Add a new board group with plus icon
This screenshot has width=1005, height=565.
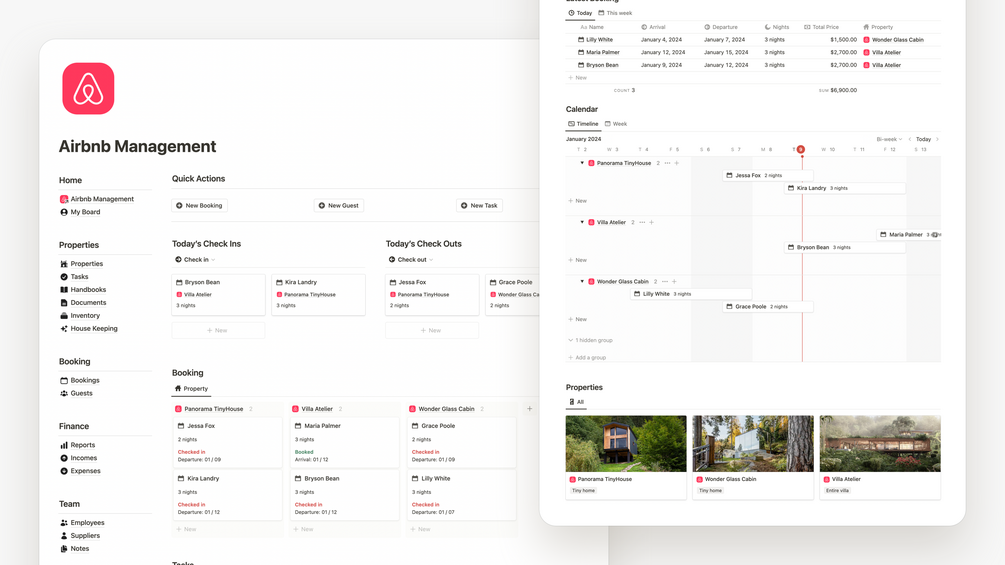point(529,409)
